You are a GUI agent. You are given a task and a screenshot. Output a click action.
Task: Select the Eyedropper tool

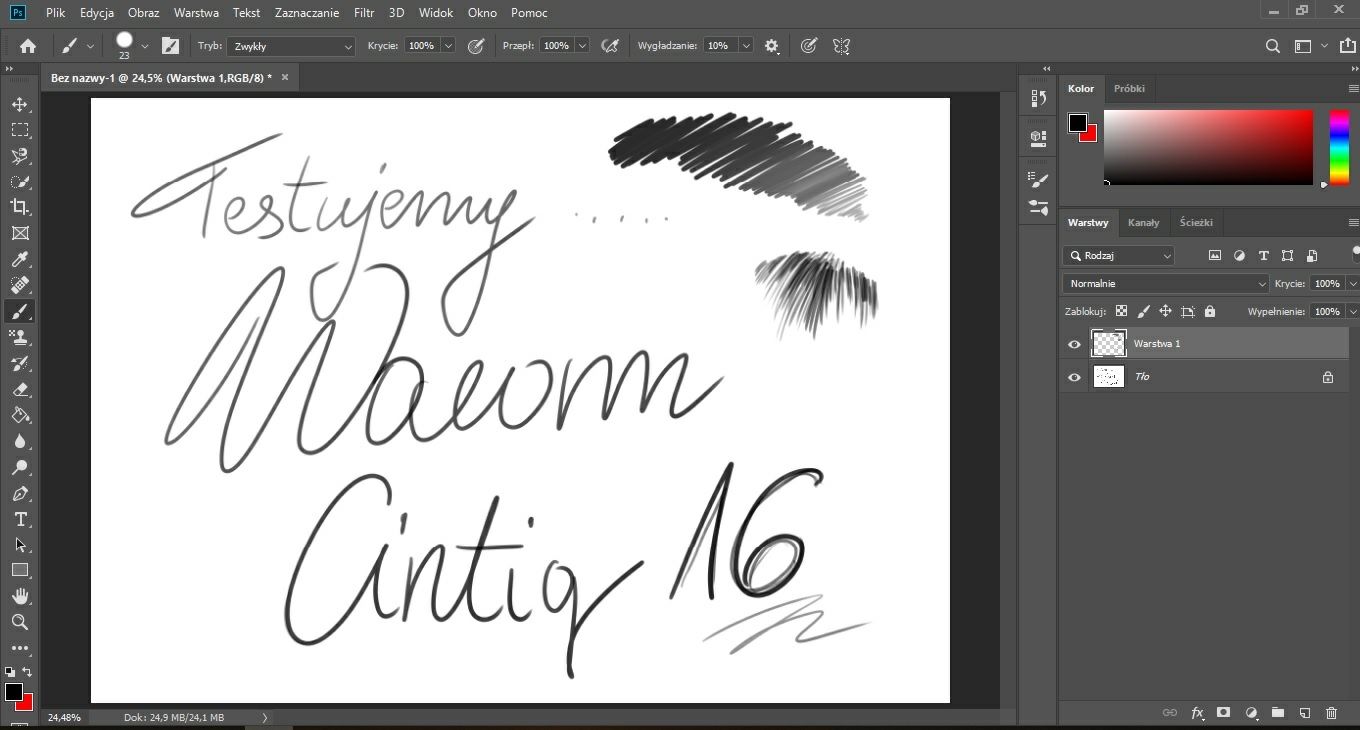(x=19, y=260)
